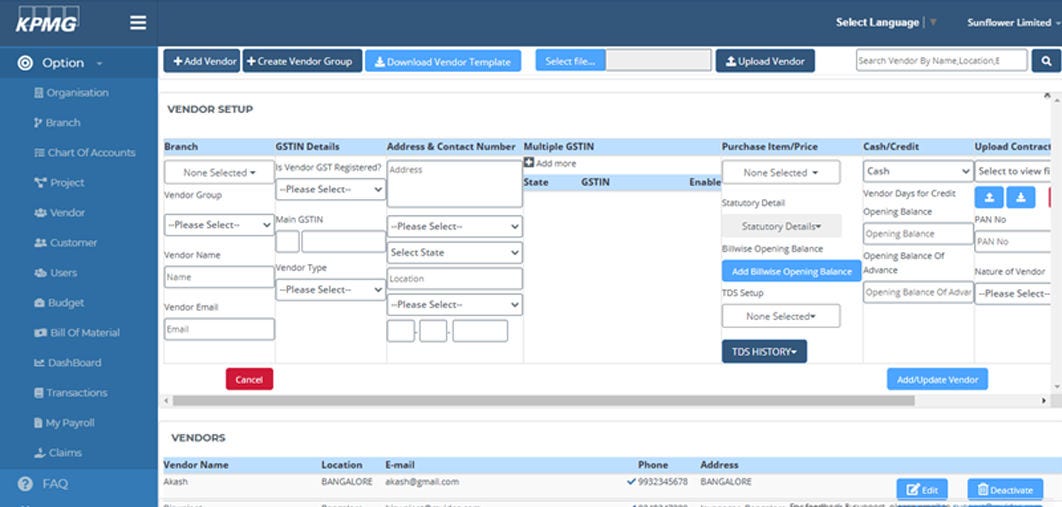This screenshot has height=507, width=1062.
Task: Expand the TDS HISTORY dropdown
Action: click(x=764, y=352)
